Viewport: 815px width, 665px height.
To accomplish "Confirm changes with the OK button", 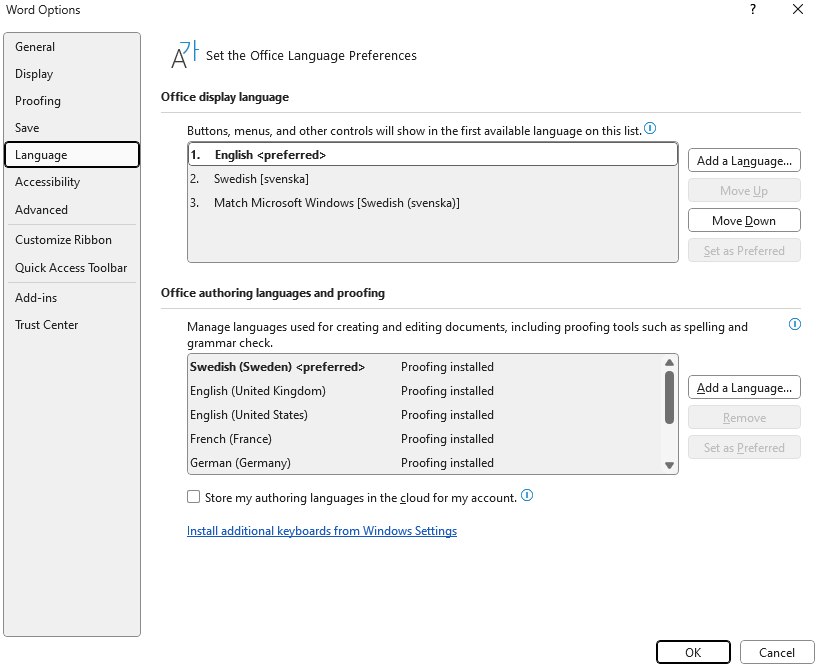I will [693, 653].
